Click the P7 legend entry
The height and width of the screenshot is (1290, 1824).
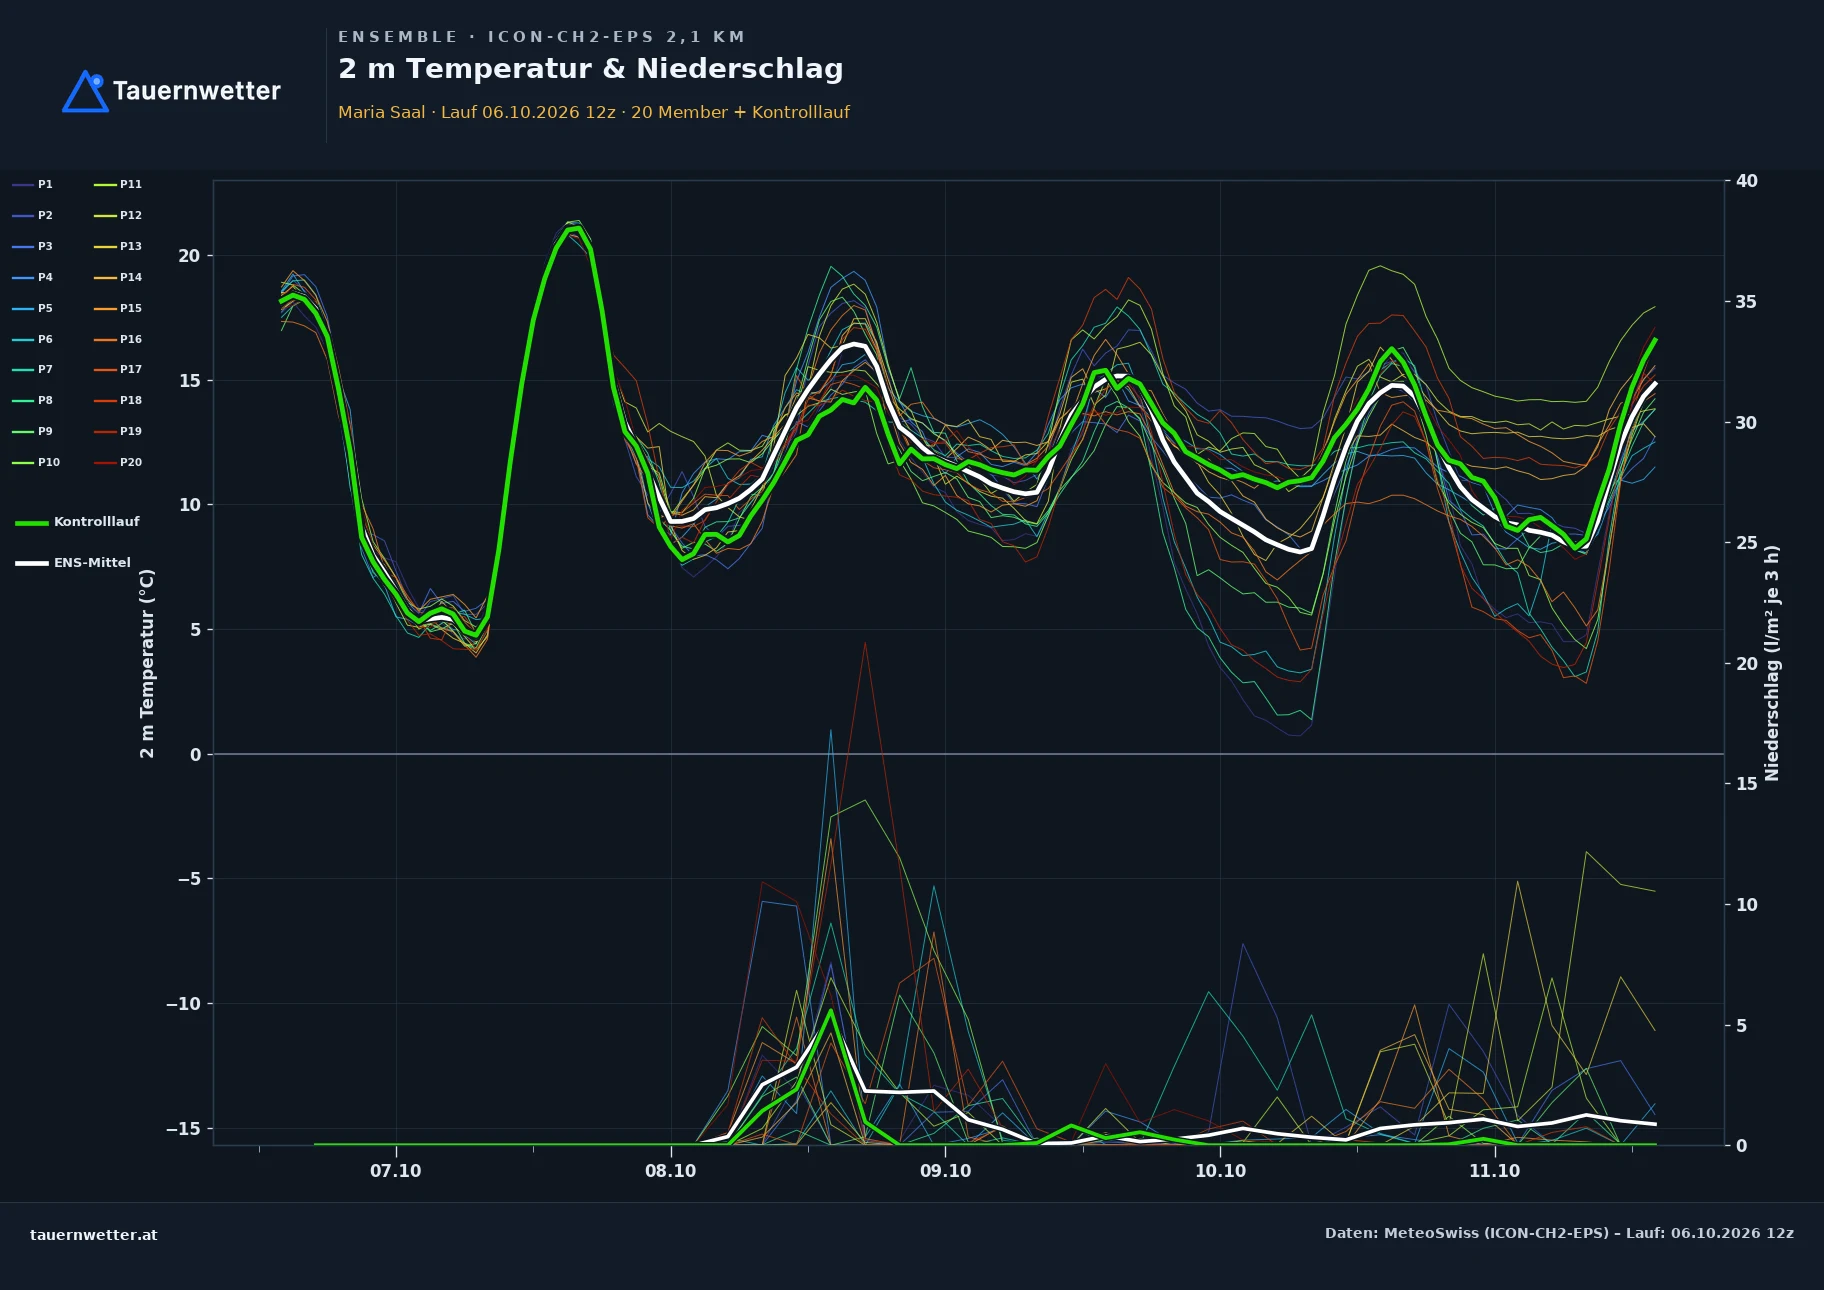click(x=33, y=369)
